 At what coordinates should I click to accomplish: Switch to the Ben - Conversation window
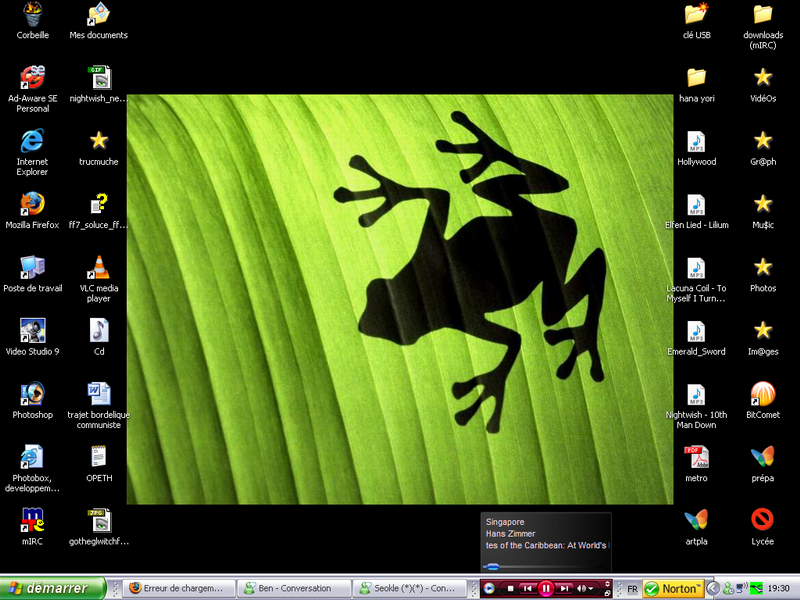[295, 589]
